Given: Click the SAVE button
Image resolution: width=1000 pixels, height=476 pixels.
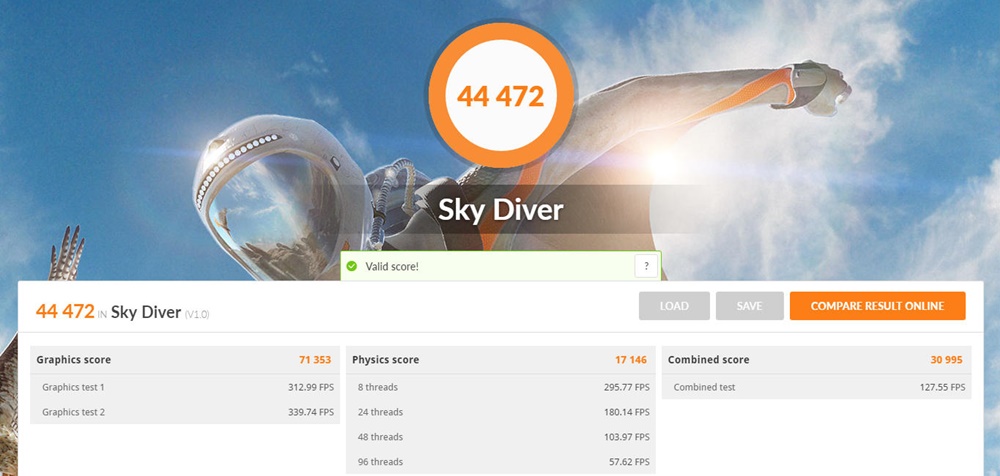Looking at the screenshot, I should click(x=749, y=306).
